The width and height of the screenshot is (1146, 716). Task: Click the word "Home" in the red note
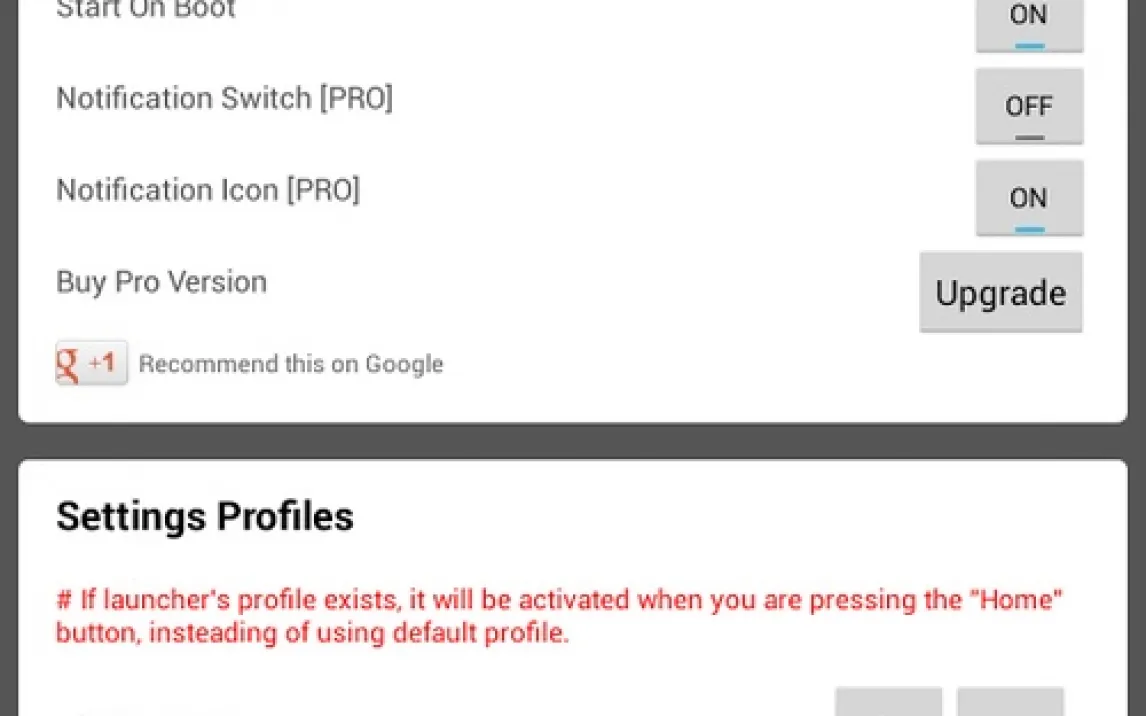pos(1016,601)
